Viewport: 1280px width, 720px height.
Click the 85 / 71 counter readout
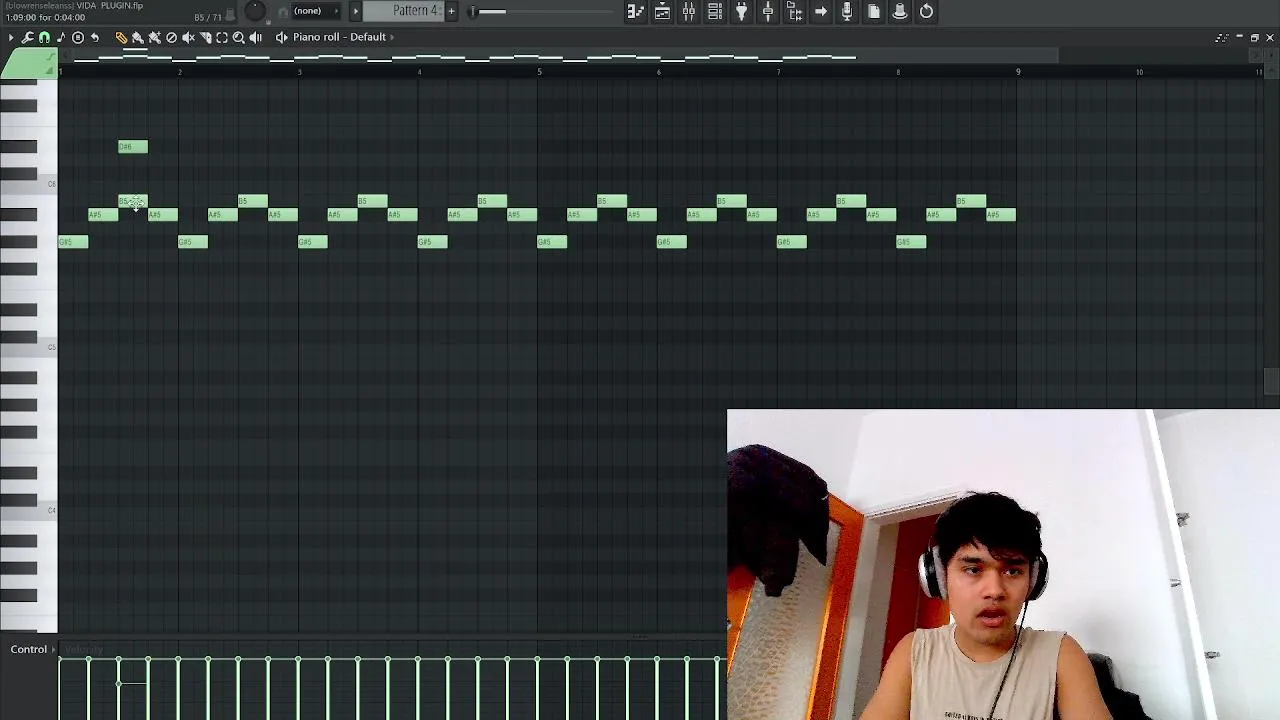208,17
